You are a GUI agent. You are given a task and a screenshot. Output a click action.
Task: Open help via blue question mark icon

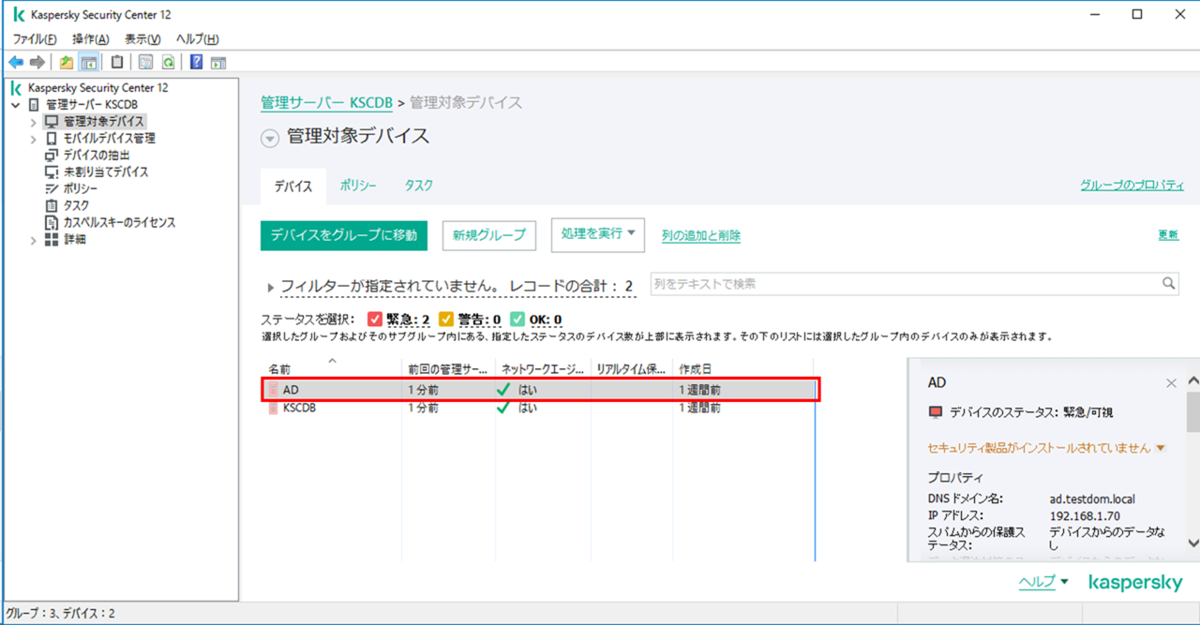197,62
